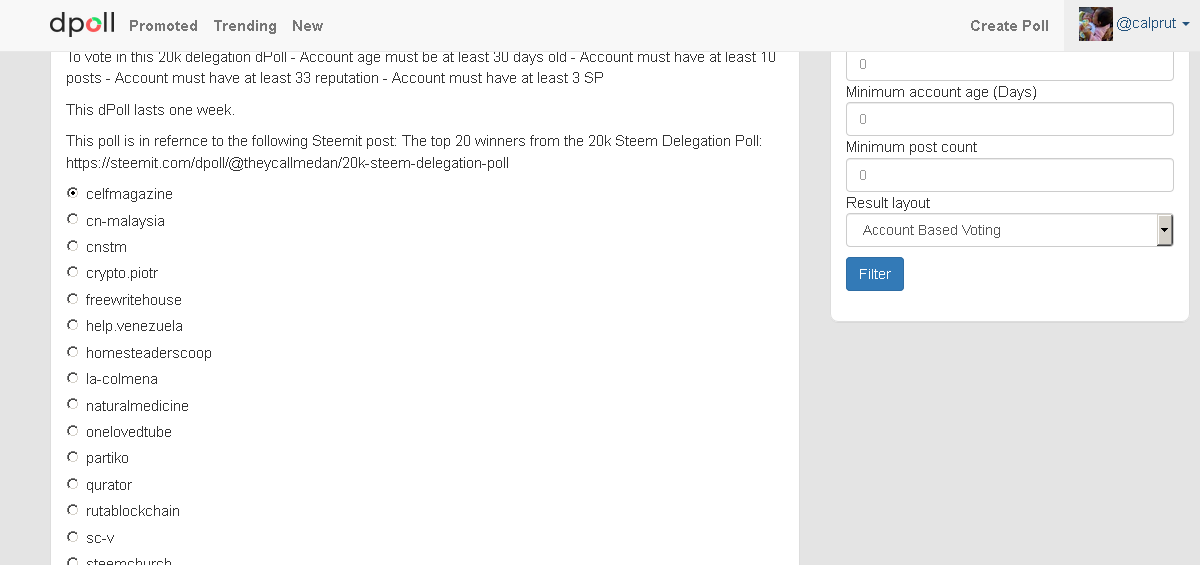Select the la-colmena radio option
Screen dimensions: 1200x565
click(x=73, y=378)
